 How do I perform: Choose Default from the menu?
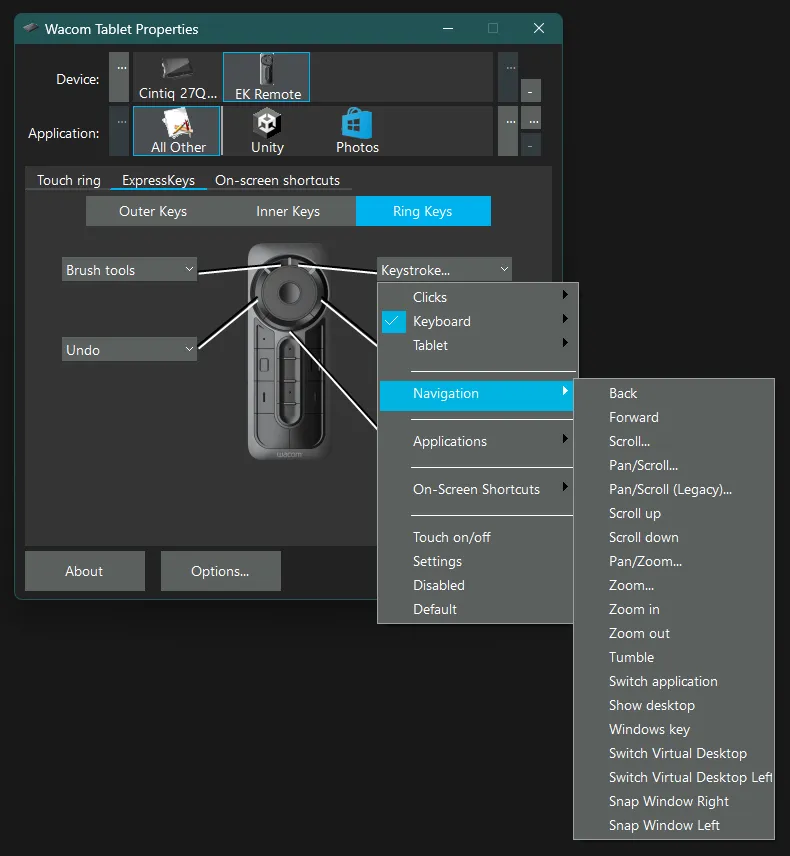[476, 609]
